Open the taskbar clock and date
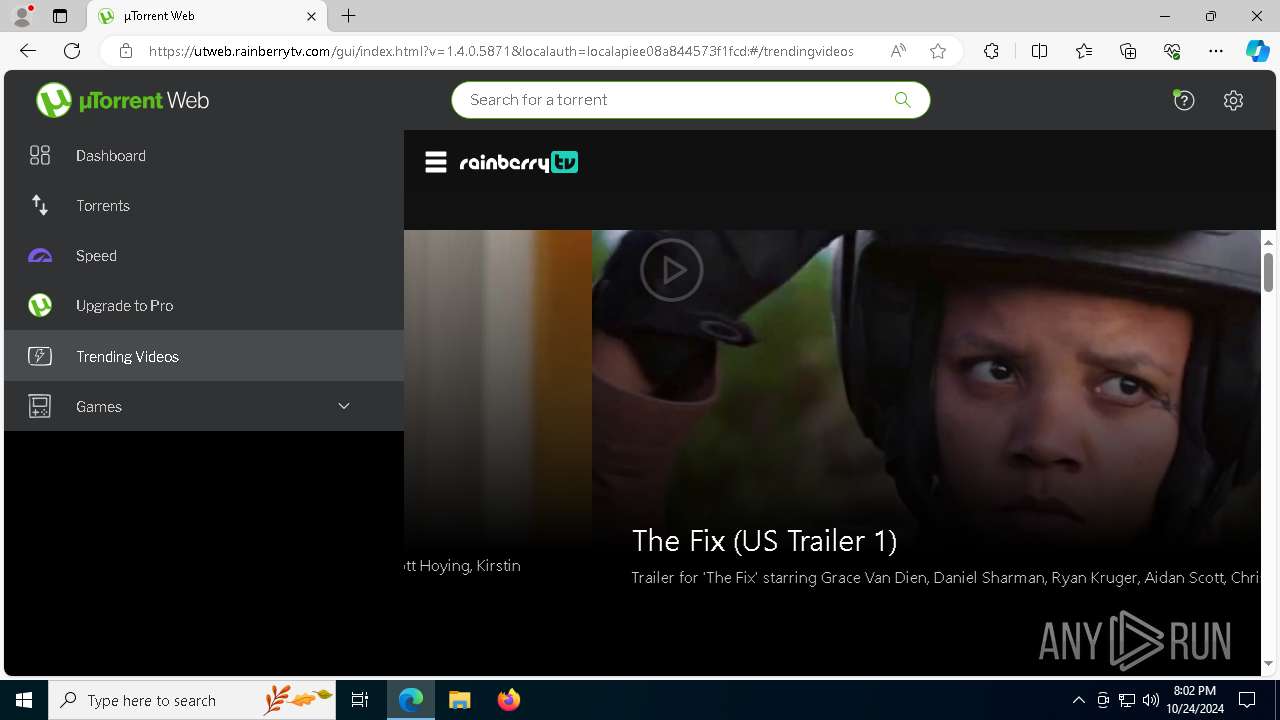Image resolution: width=1280 pixels, height=720 pixels. 1195,700
